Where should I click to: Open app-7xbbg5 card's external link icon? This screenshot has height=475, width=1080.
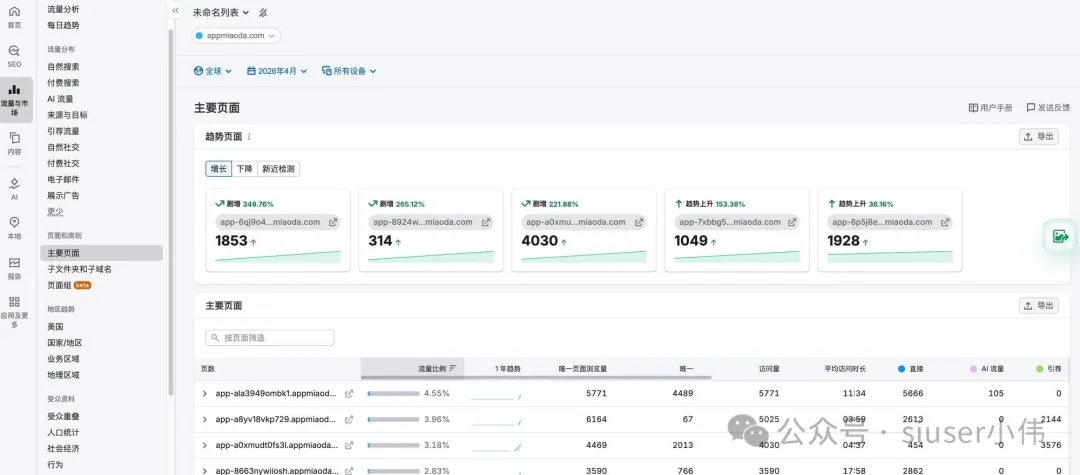pos(793,222)
